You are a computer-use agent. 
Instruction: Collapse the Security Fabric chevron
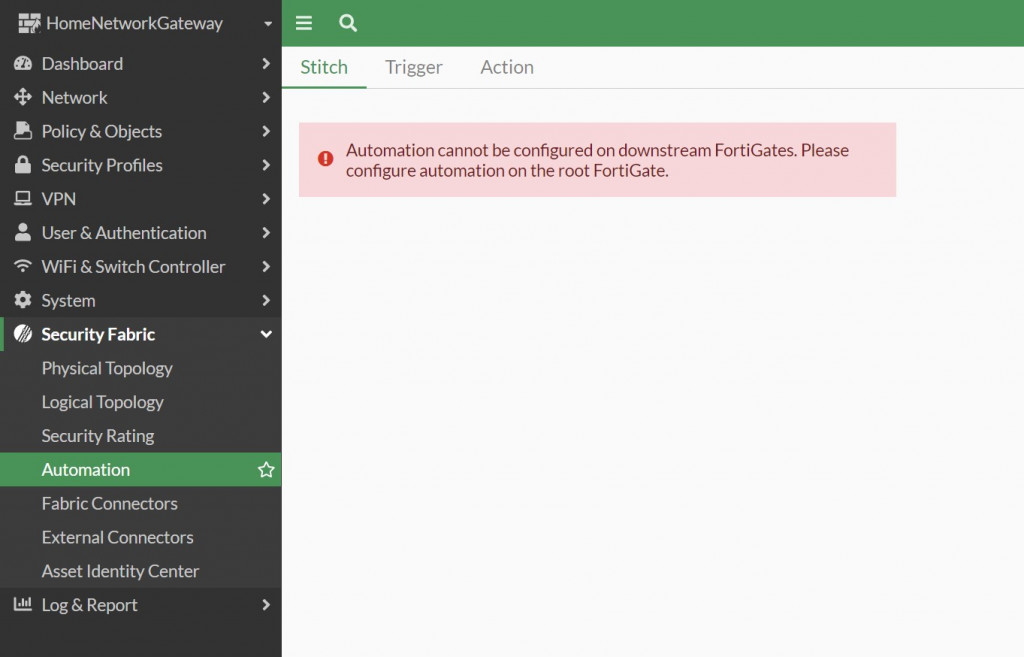coord(266,334)
